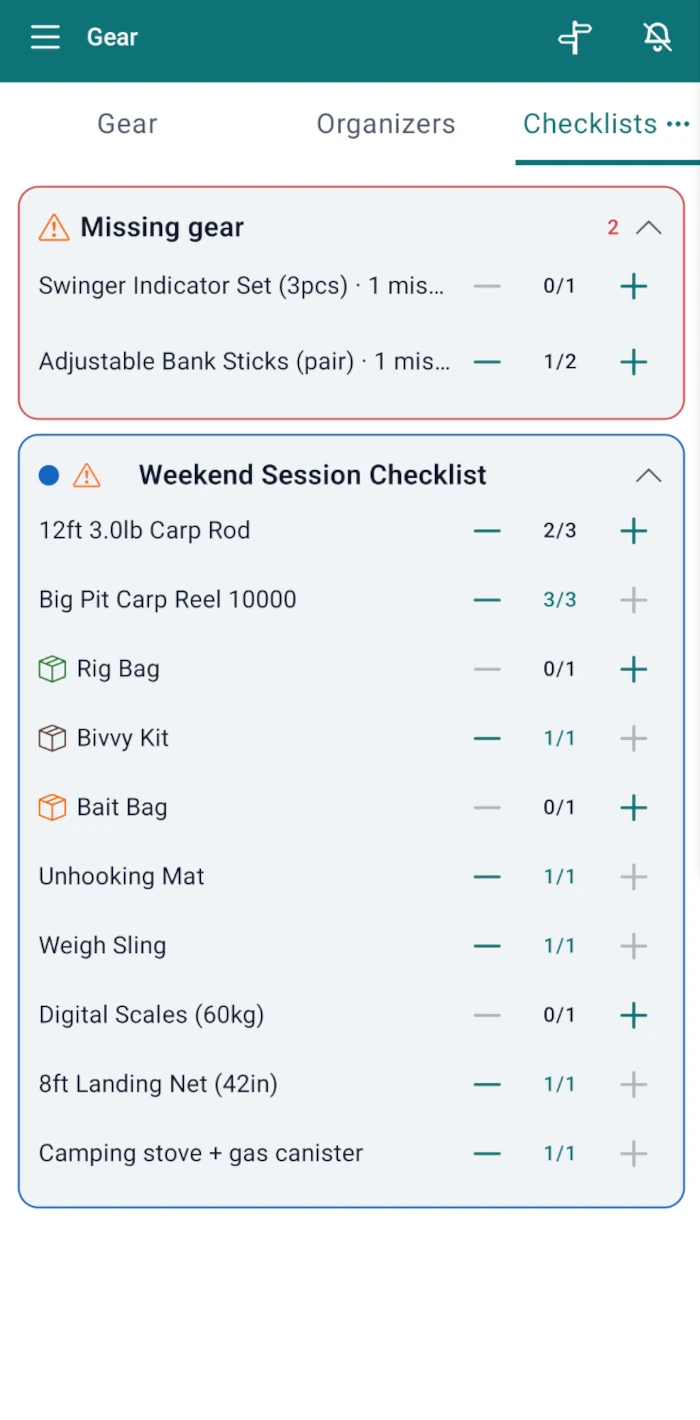Switch to the Gear tab
700x1420 pixels.
(127, 124)
